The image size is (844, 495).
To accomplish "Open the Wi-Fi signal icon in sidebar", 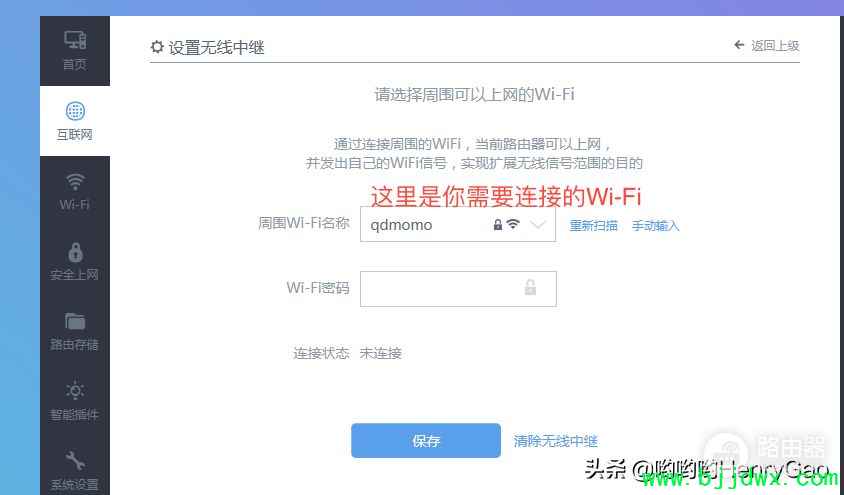I will (x=75, y=181).
